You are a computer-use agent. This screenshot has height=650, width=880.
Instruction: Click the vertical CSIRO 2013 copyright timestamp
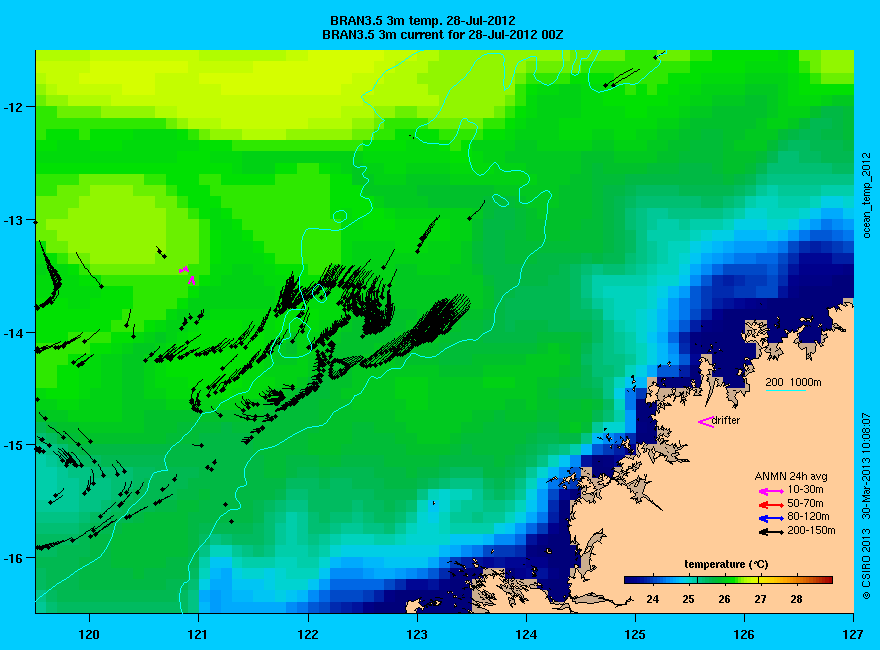pyautogui.click(x=867, y=507)
